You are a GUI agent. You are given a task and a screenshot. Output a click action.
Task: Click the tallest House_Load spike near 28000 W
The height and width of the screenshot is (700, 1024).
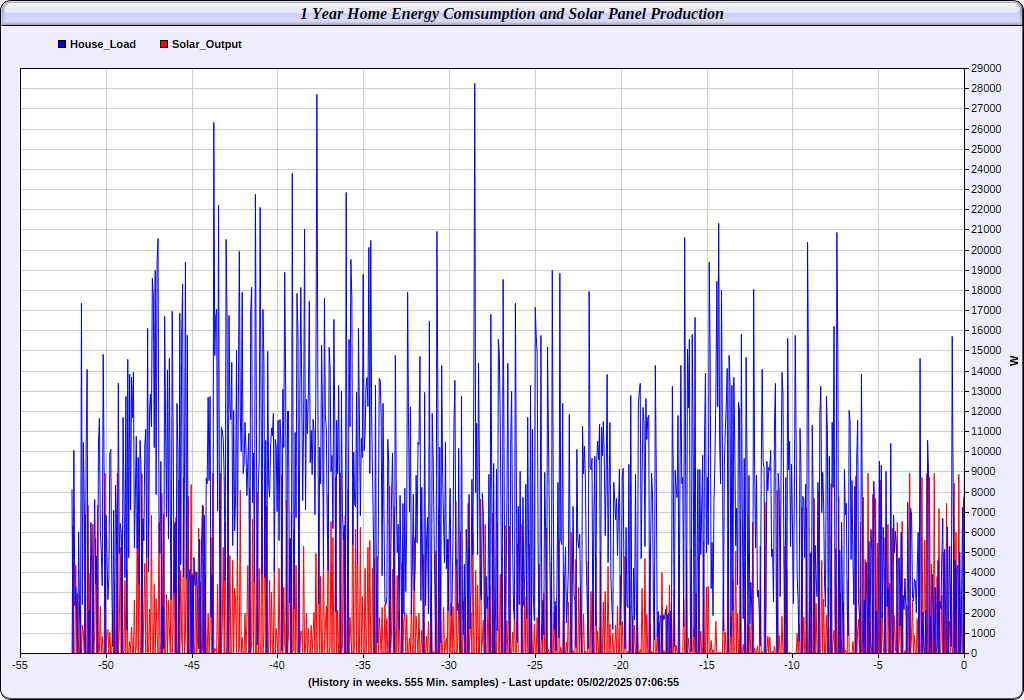pos(475,85)
